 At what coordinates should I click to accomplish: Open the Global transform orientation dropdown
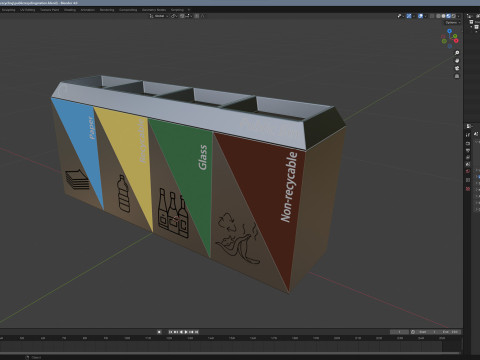[159, 16]
